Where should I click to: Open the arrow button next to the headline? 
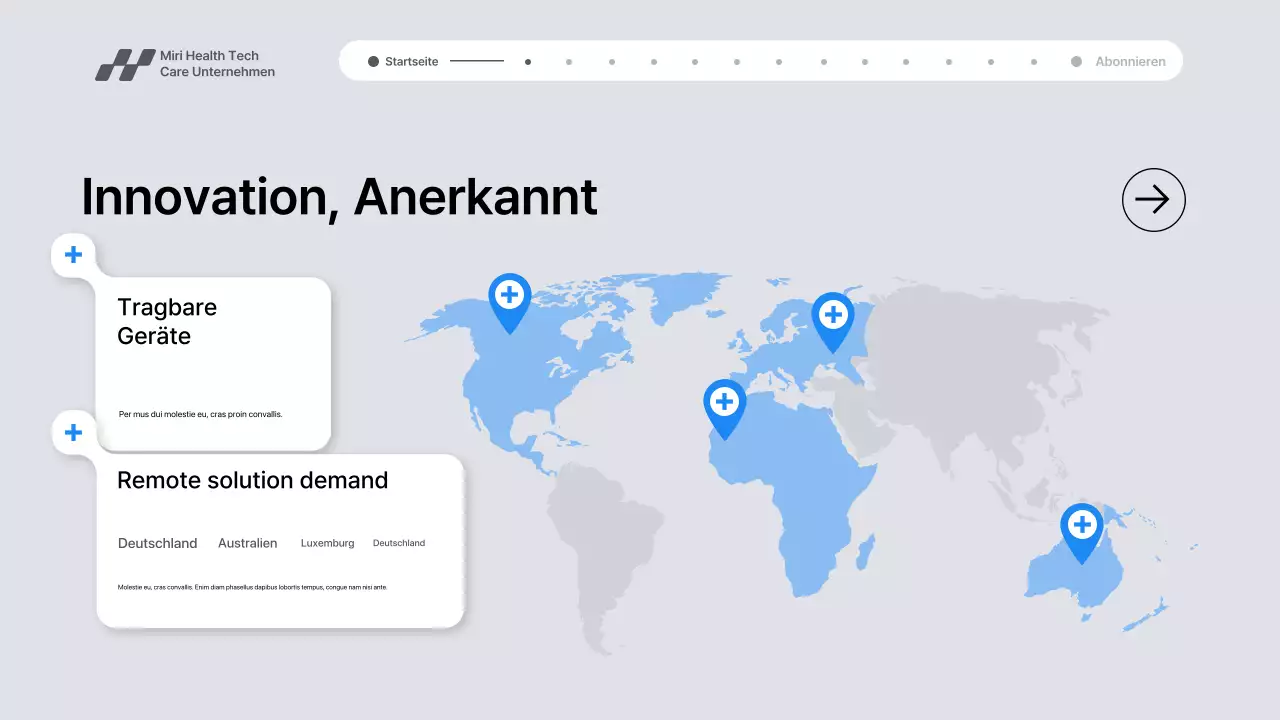pyautogui.click(x=1154, y=199)
